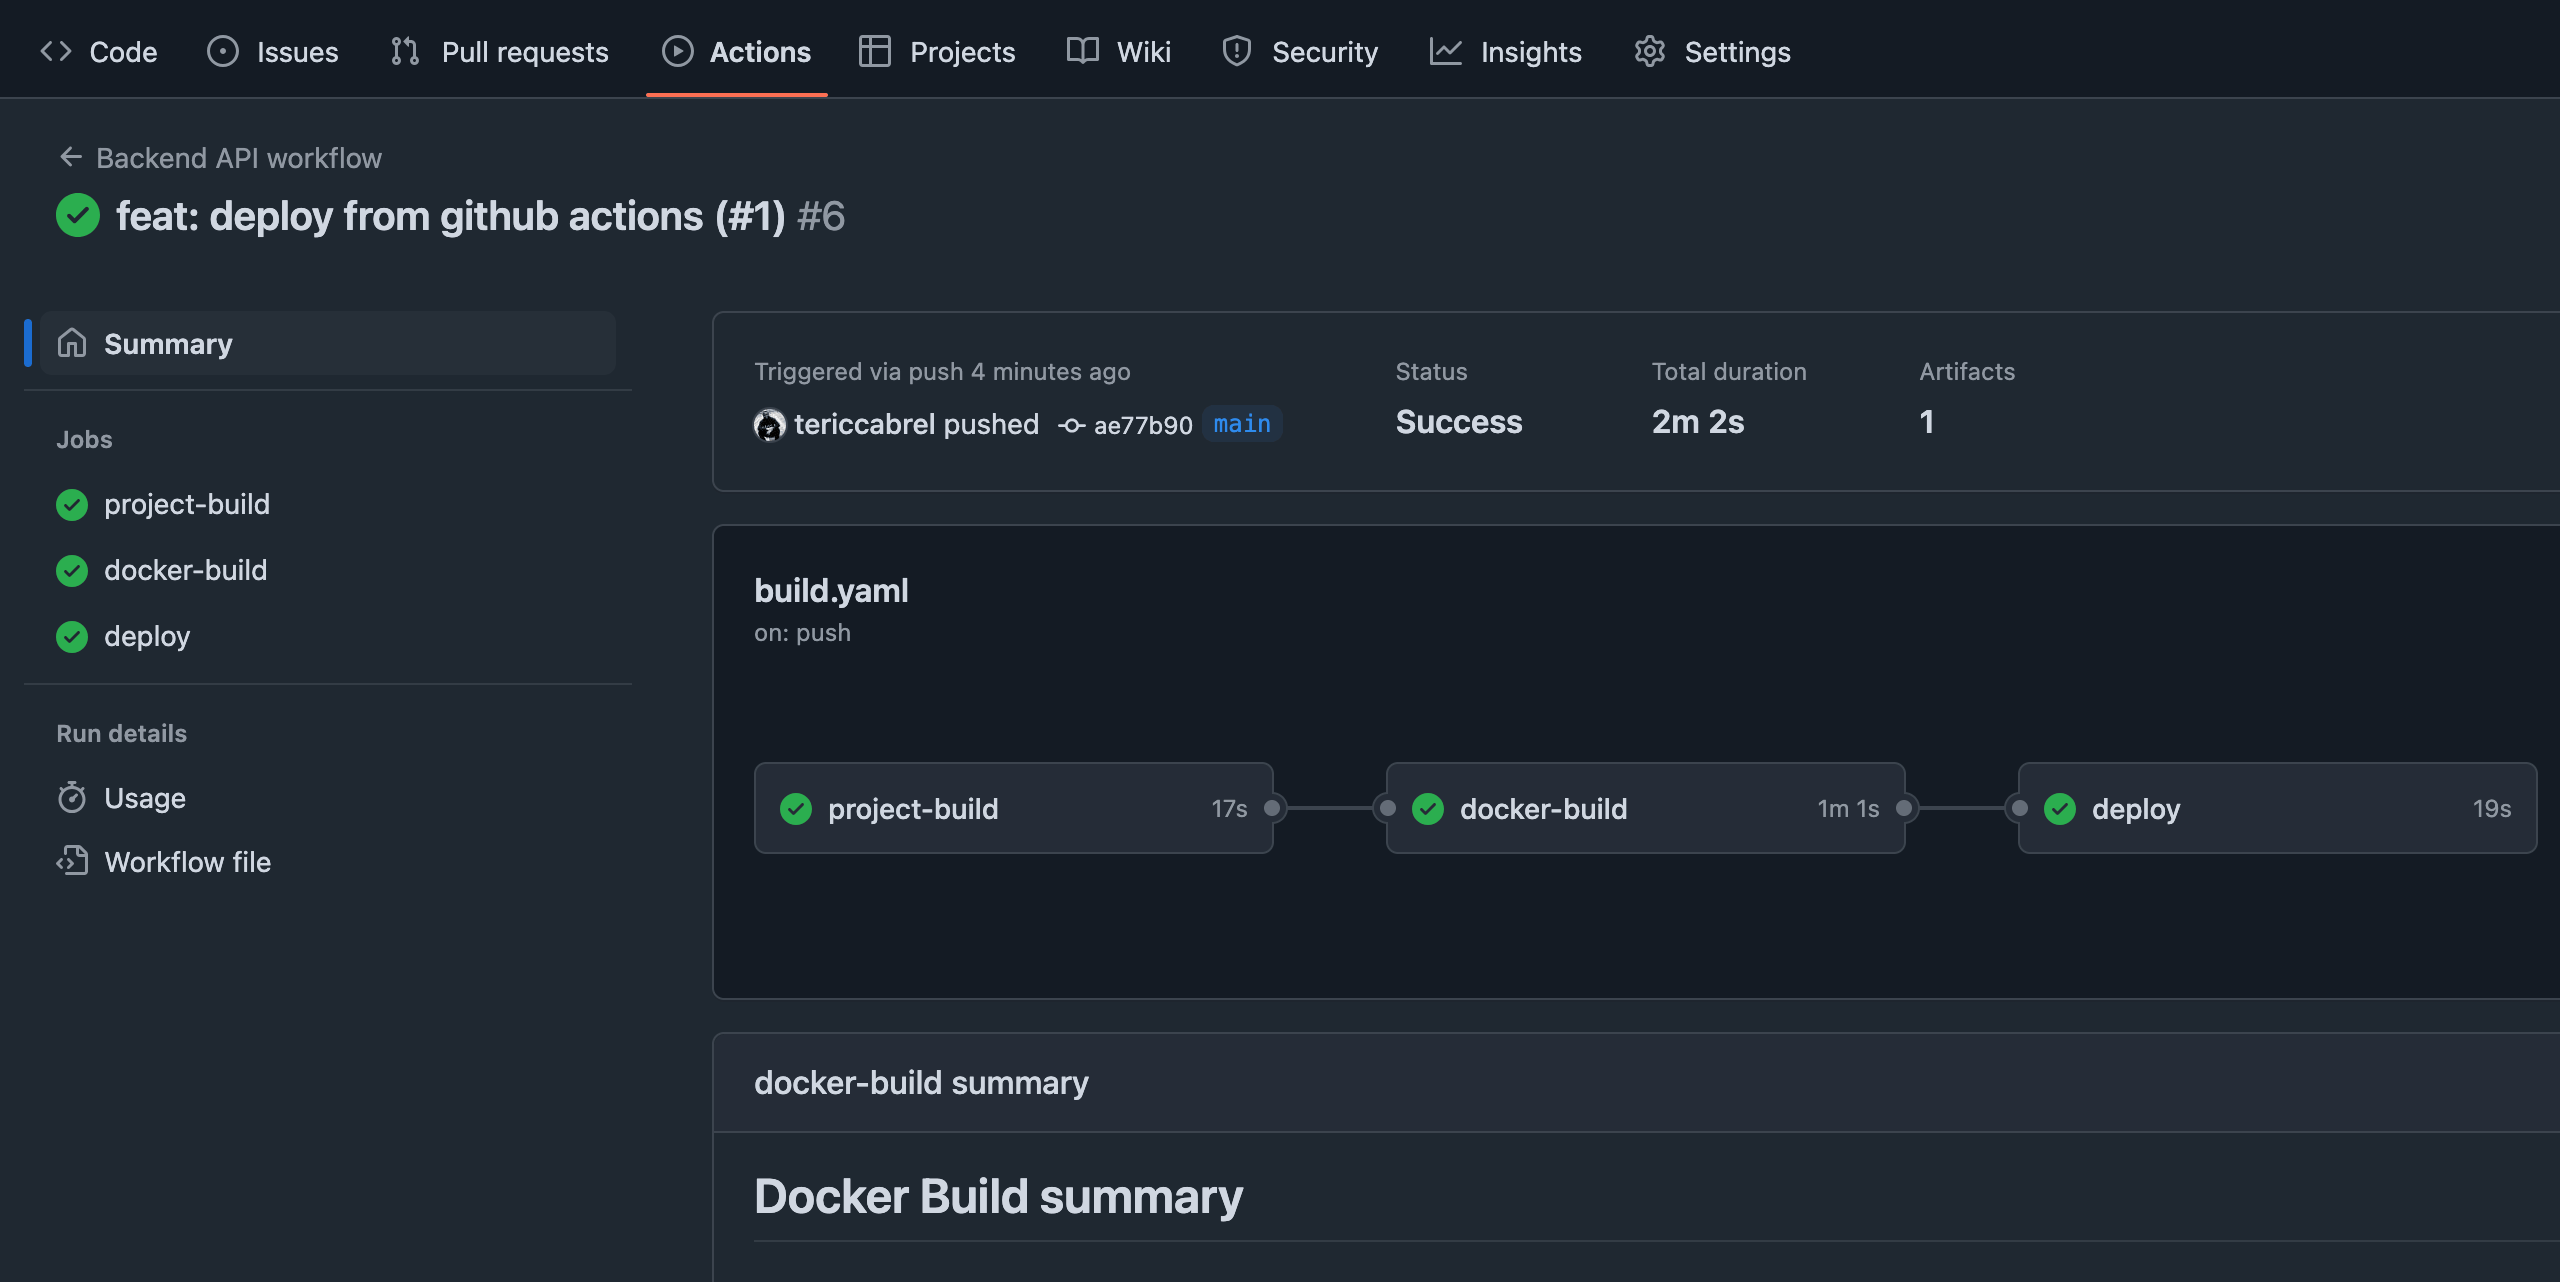Click the Projects board icon

tap(874, 51)
